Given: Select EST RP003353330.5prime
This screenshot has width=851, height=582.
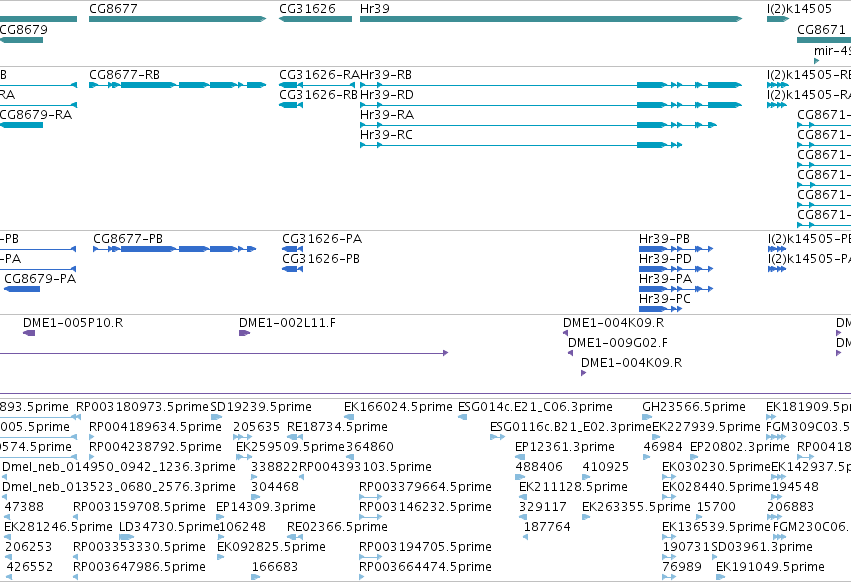Looking at the screenshot, I should [x=139, y=547].
